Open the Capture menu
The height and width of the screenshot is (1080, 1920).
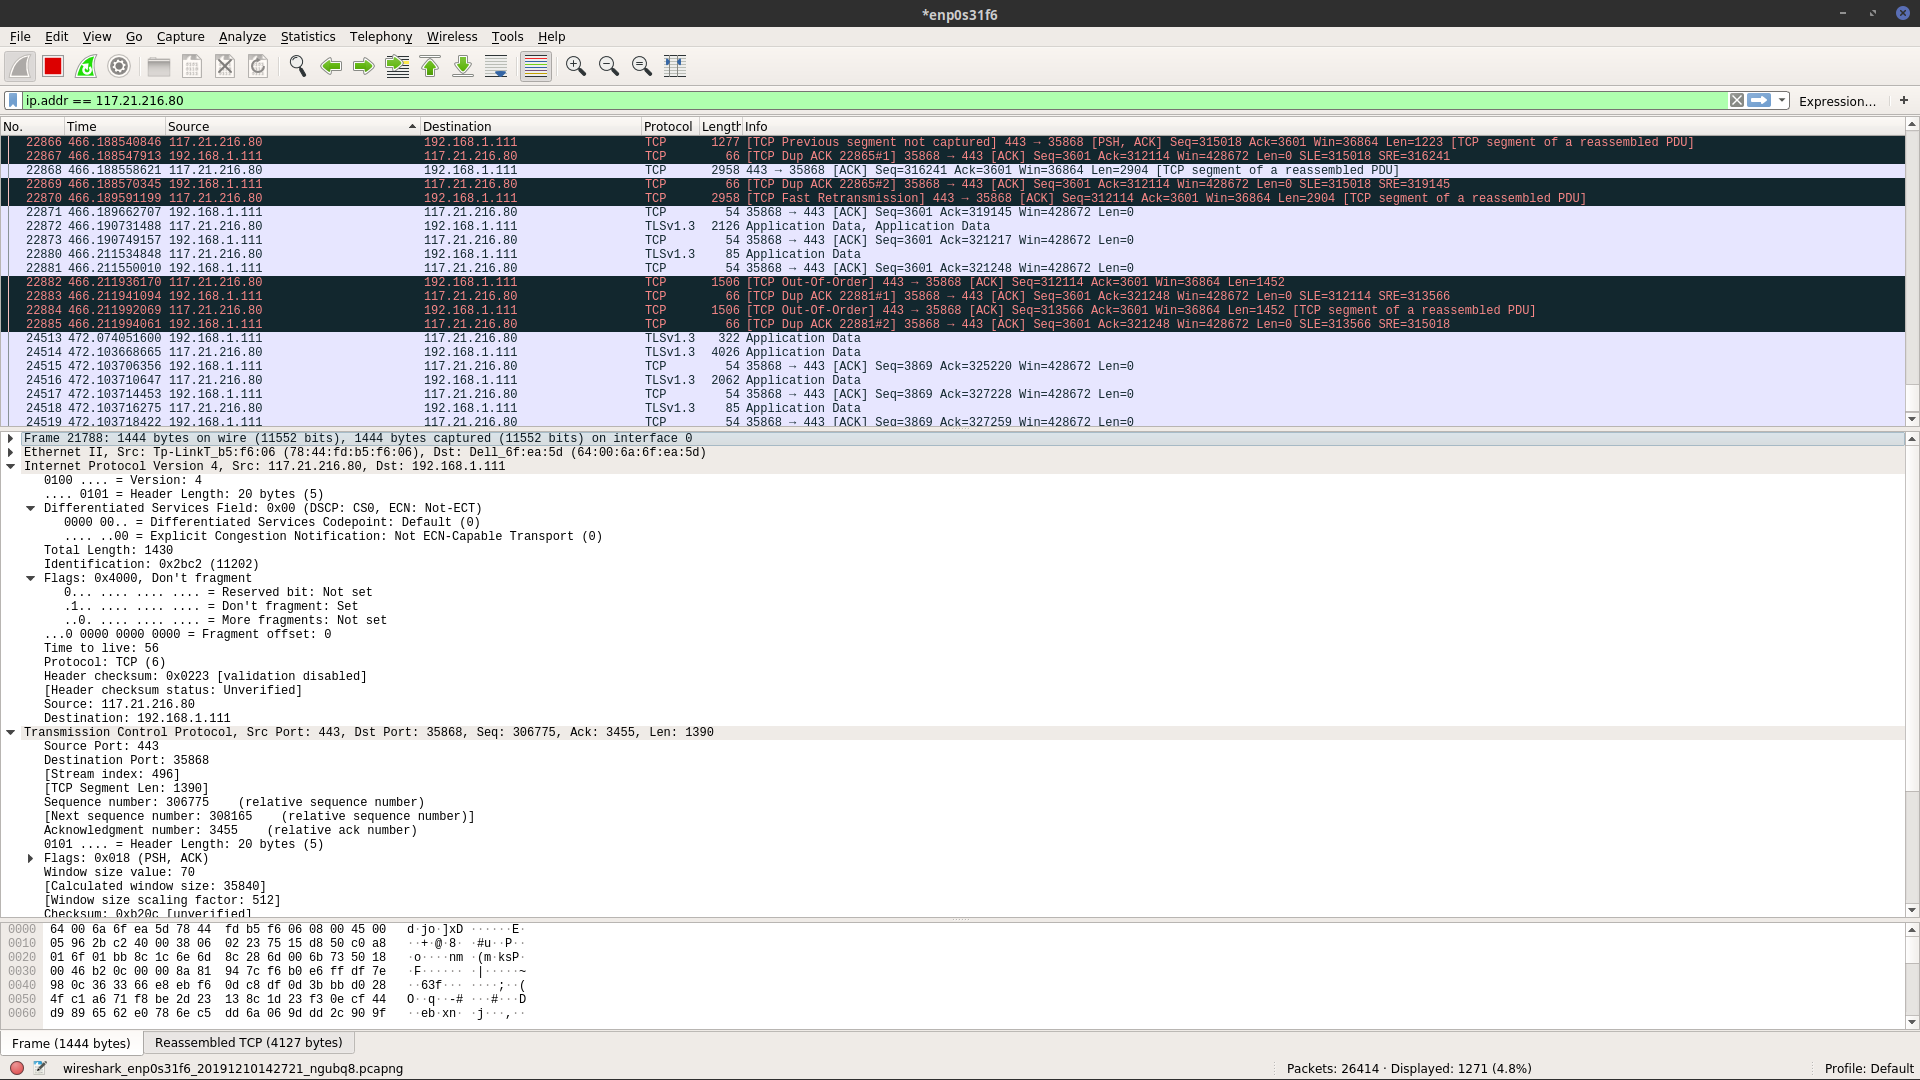[180, 36]
